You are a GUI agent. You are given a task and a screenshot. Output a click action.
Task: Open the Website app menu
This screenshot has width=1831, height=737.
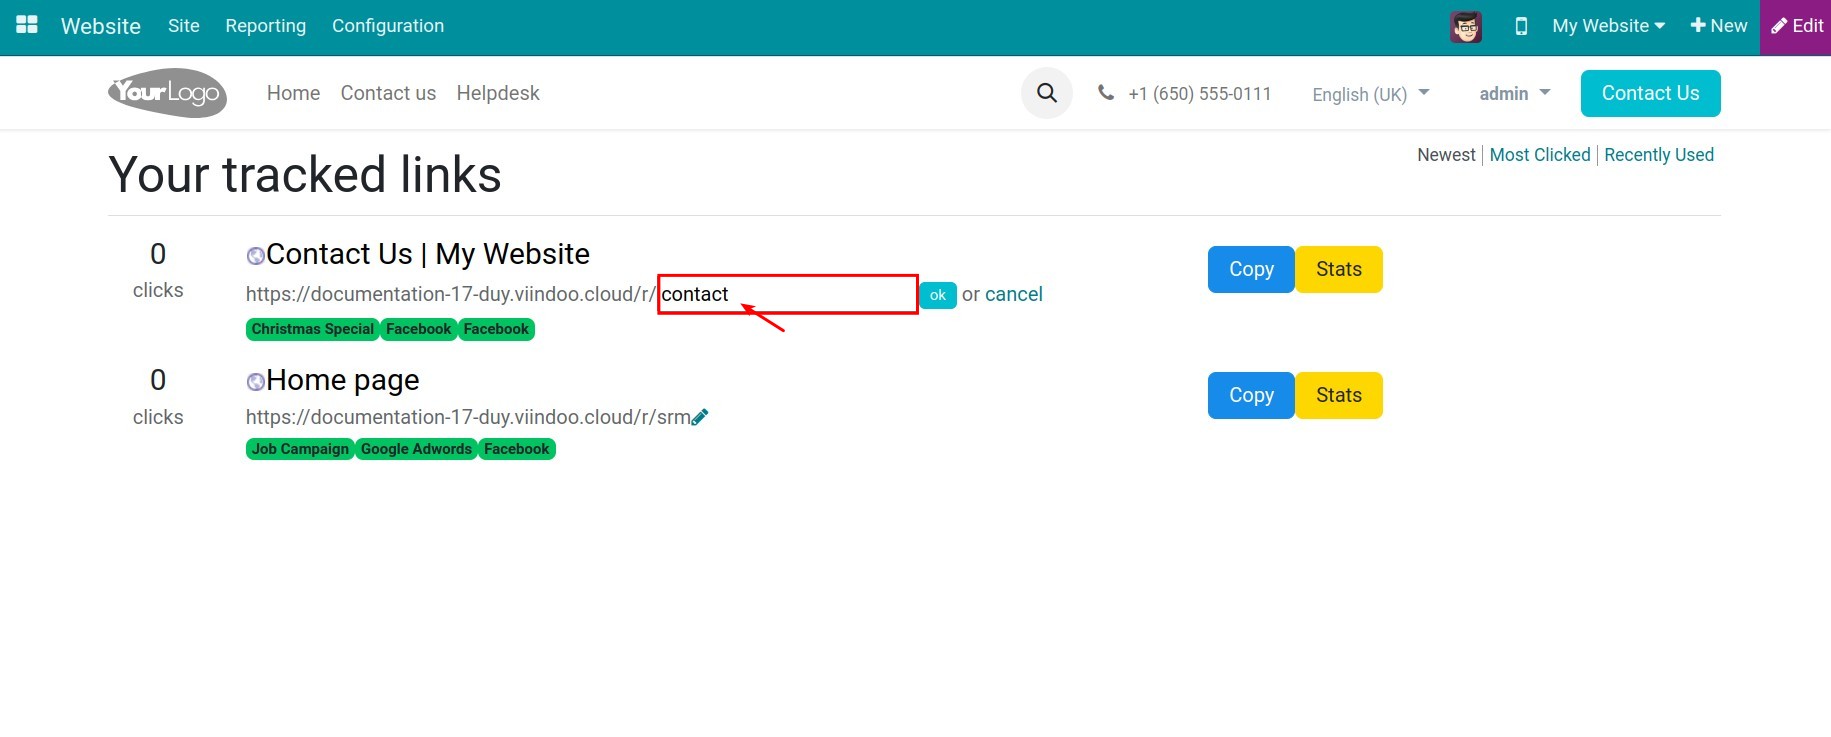click(x=101, y=26)
